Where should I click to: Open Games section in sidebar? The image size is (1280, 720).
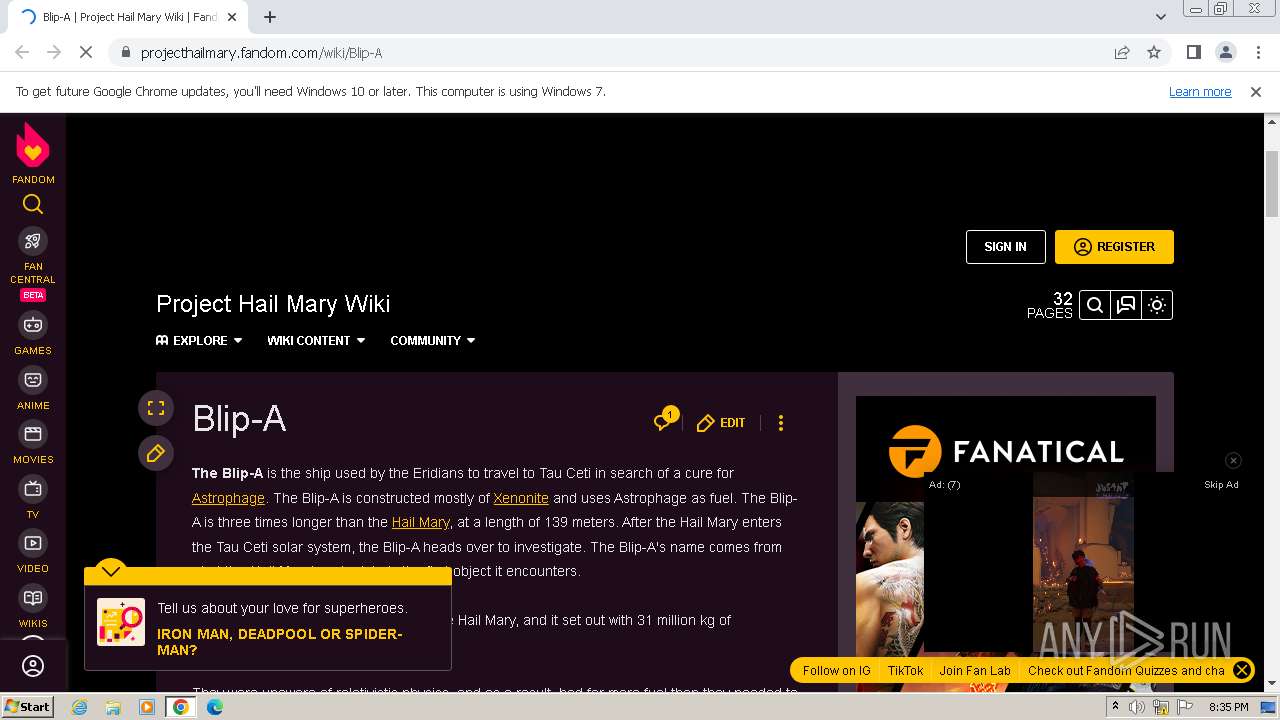(x=33, y=334)
